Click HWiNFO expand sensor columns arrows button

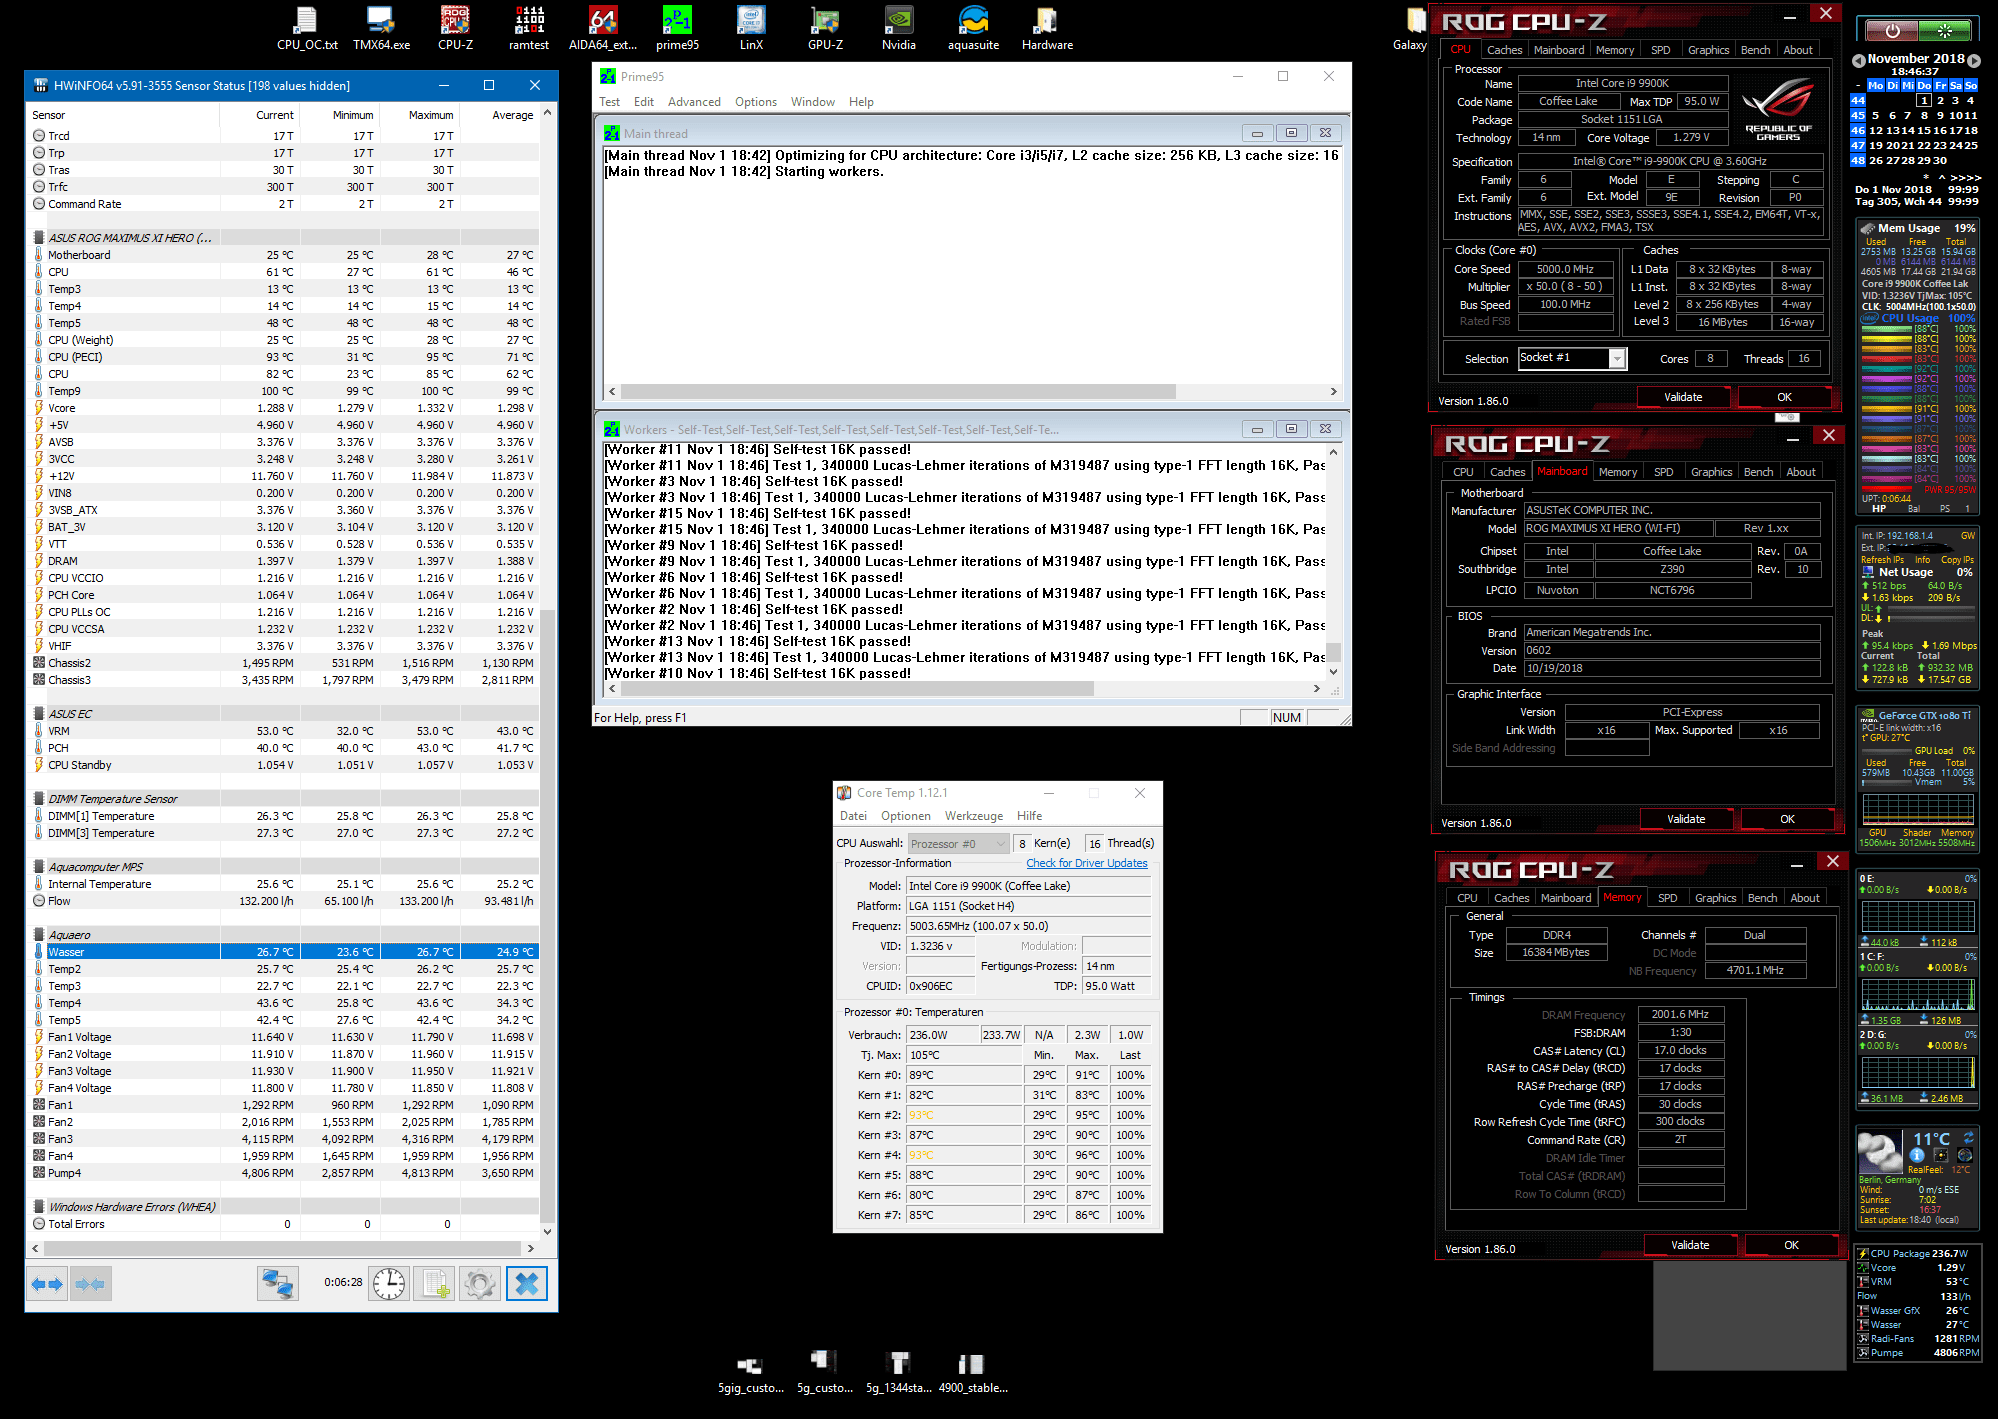(46, 1283)
